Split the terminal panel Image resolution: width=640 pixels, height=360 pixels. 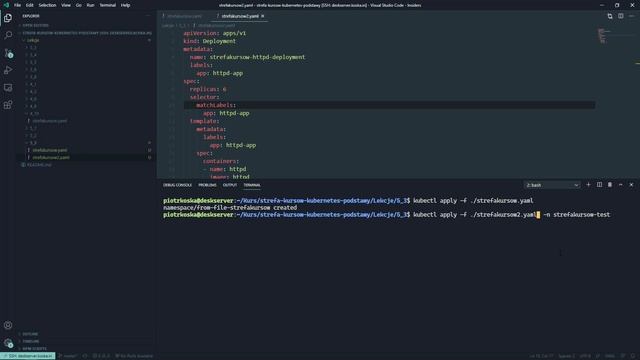pyautogui.click(x=599, y=185)
